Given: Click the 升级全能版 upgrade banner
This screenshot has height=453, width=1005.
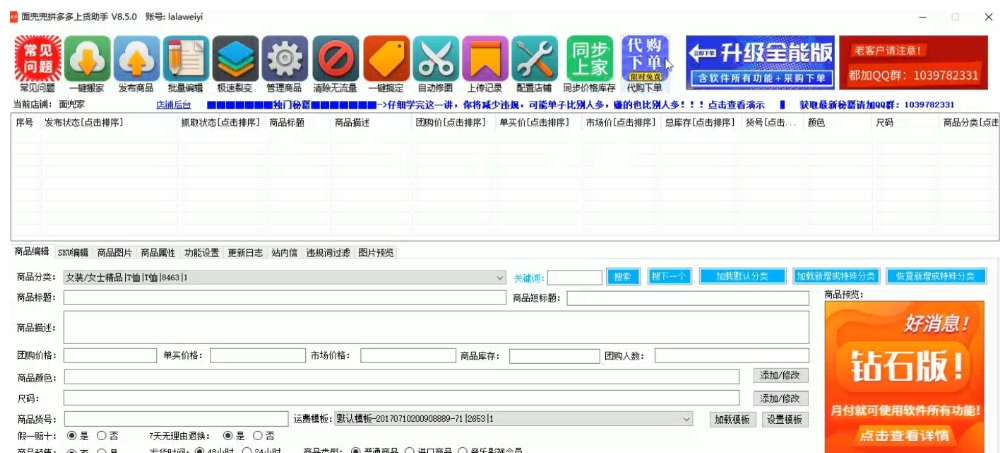Looking at the screenshot, I should click(x=760, y=62).
